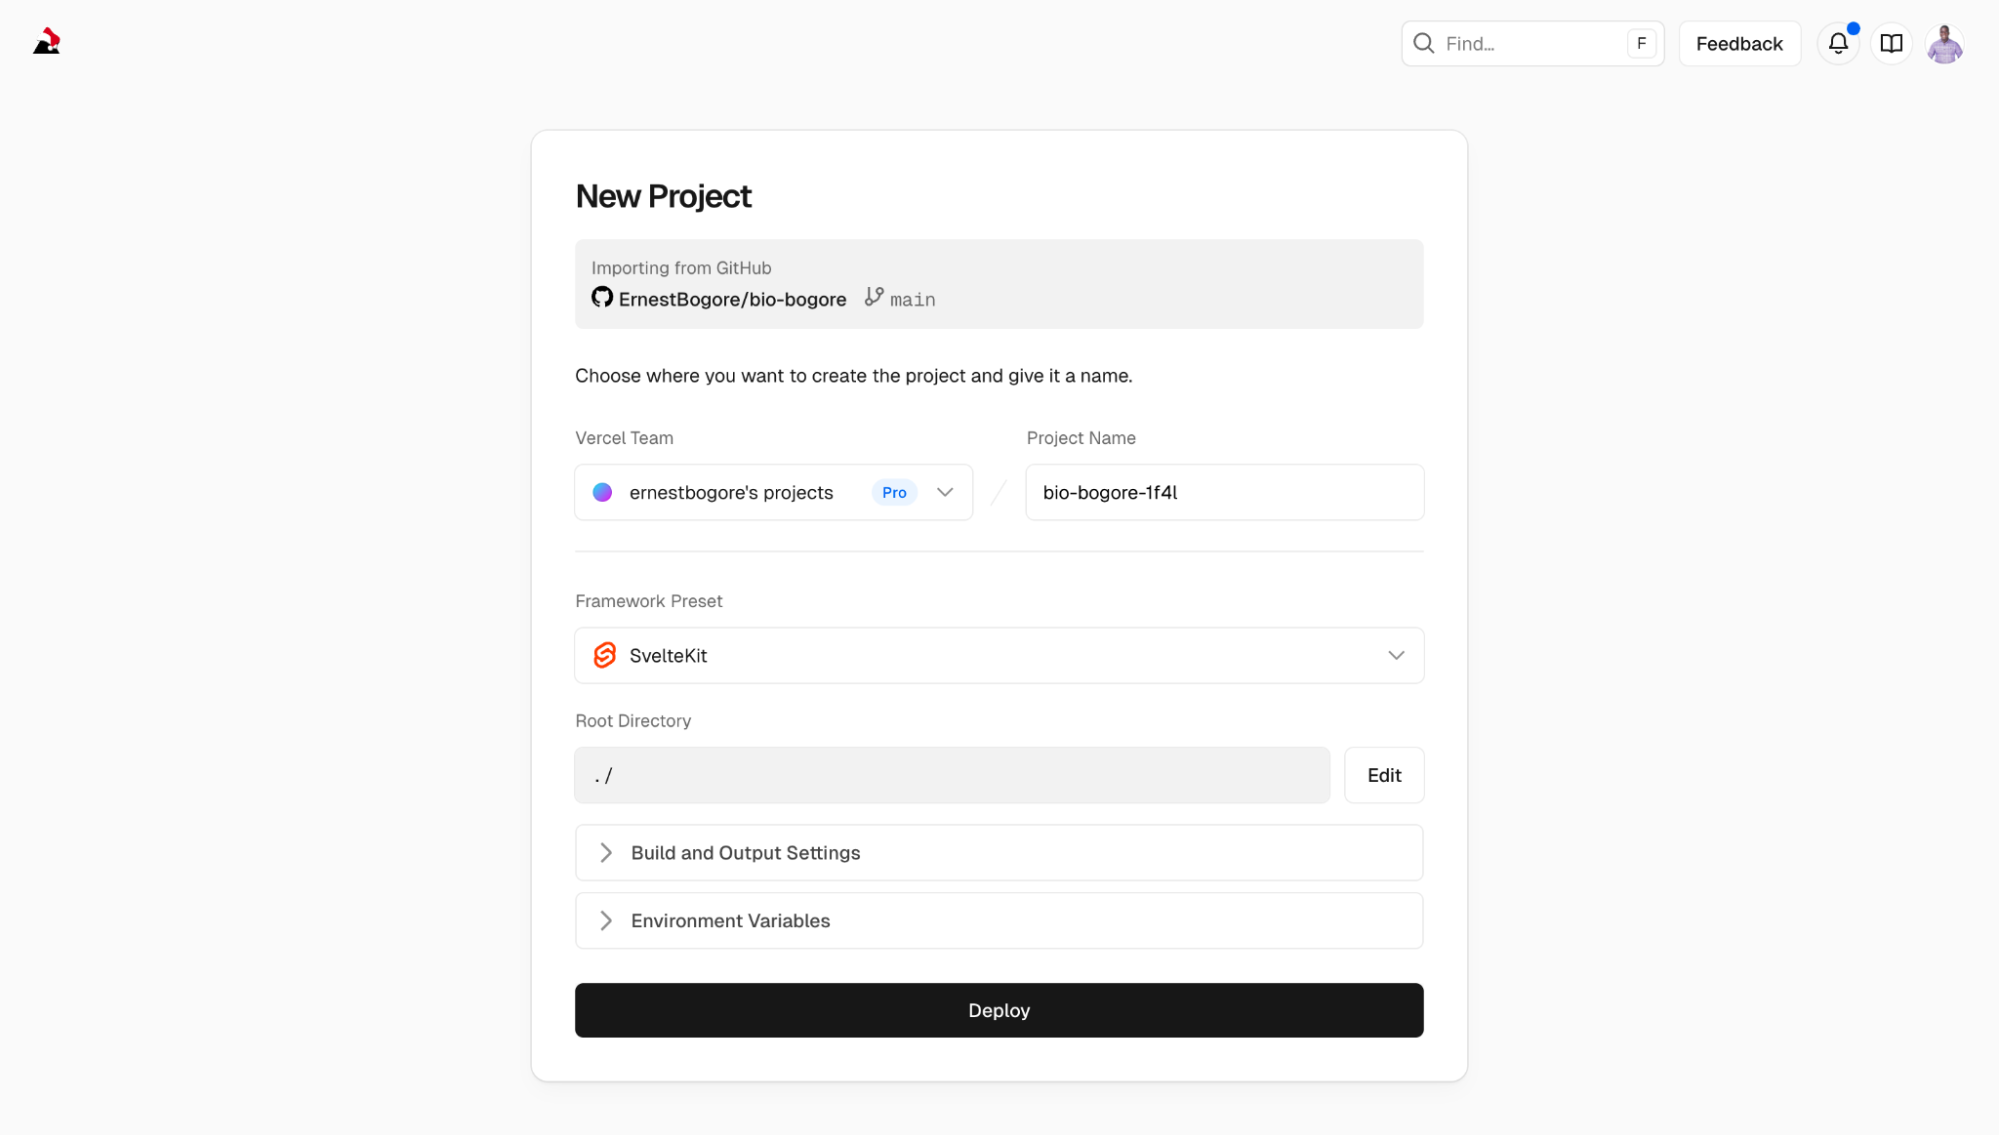Viewport: 1999px width, 1136px height.
Task: Open the Framework Preset dropdown
Action: coord(1396,655)
